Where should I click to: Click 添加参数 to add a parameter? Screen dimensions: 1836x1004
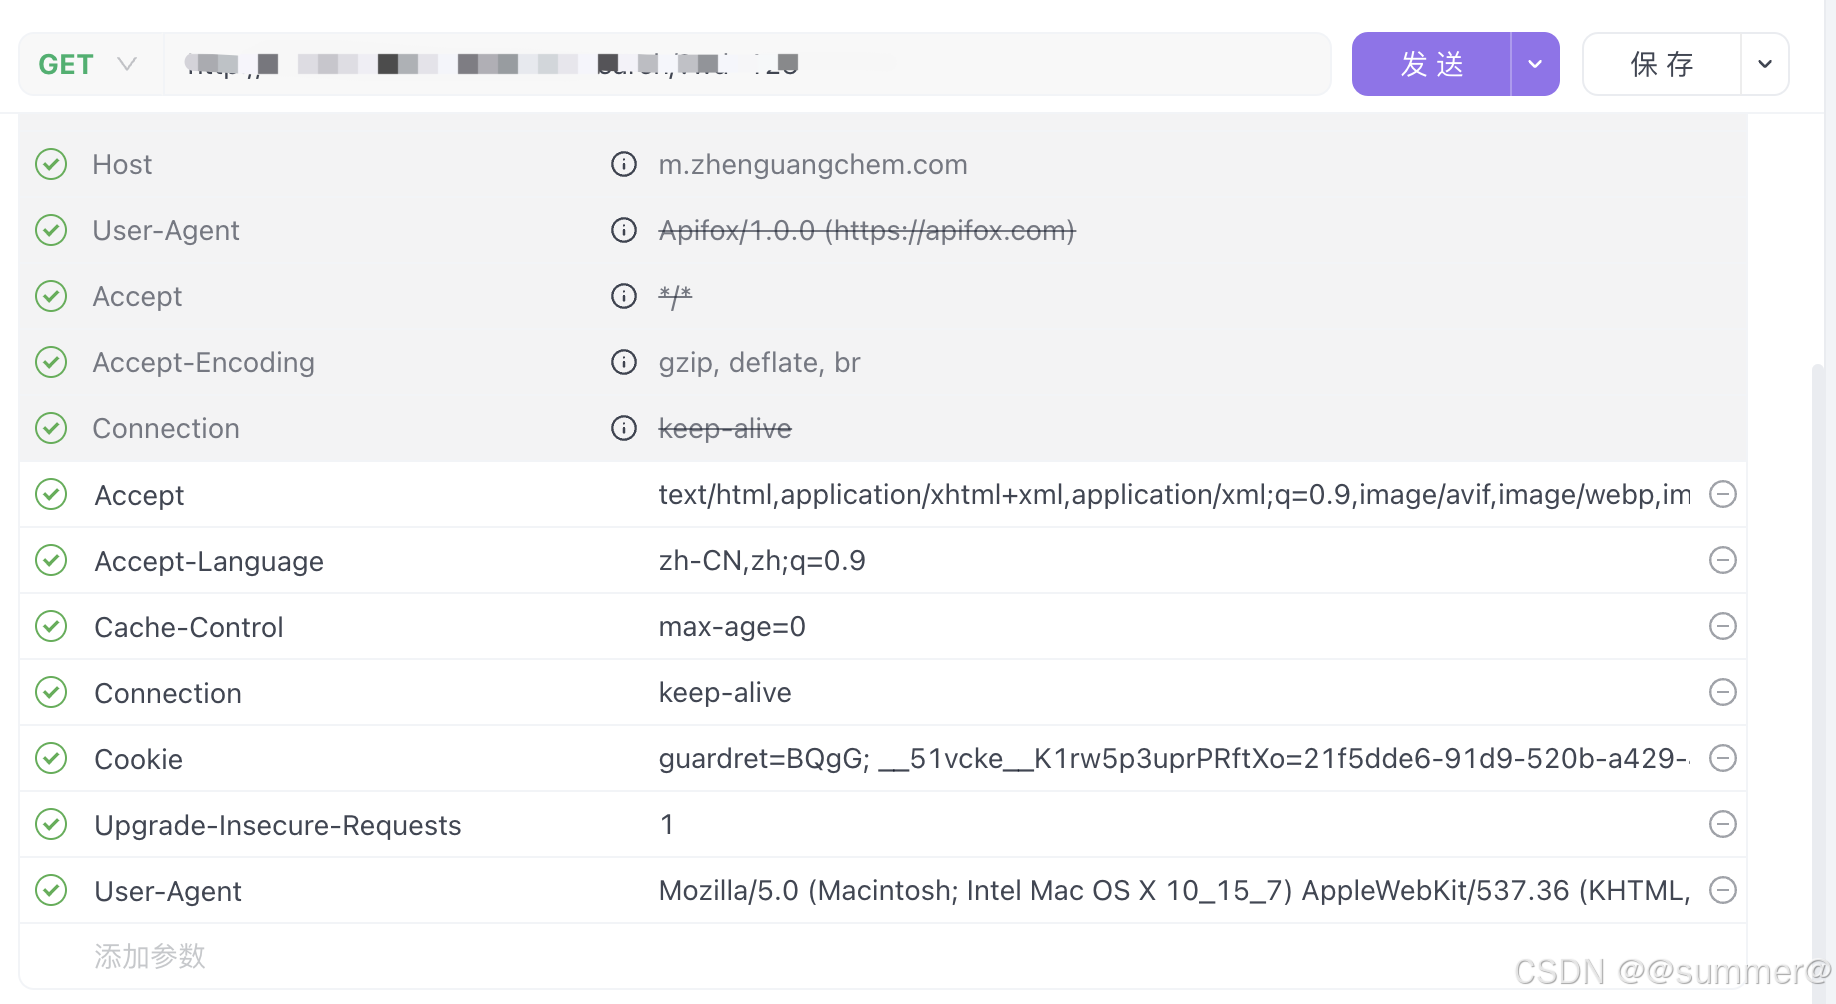coord(150,956)
